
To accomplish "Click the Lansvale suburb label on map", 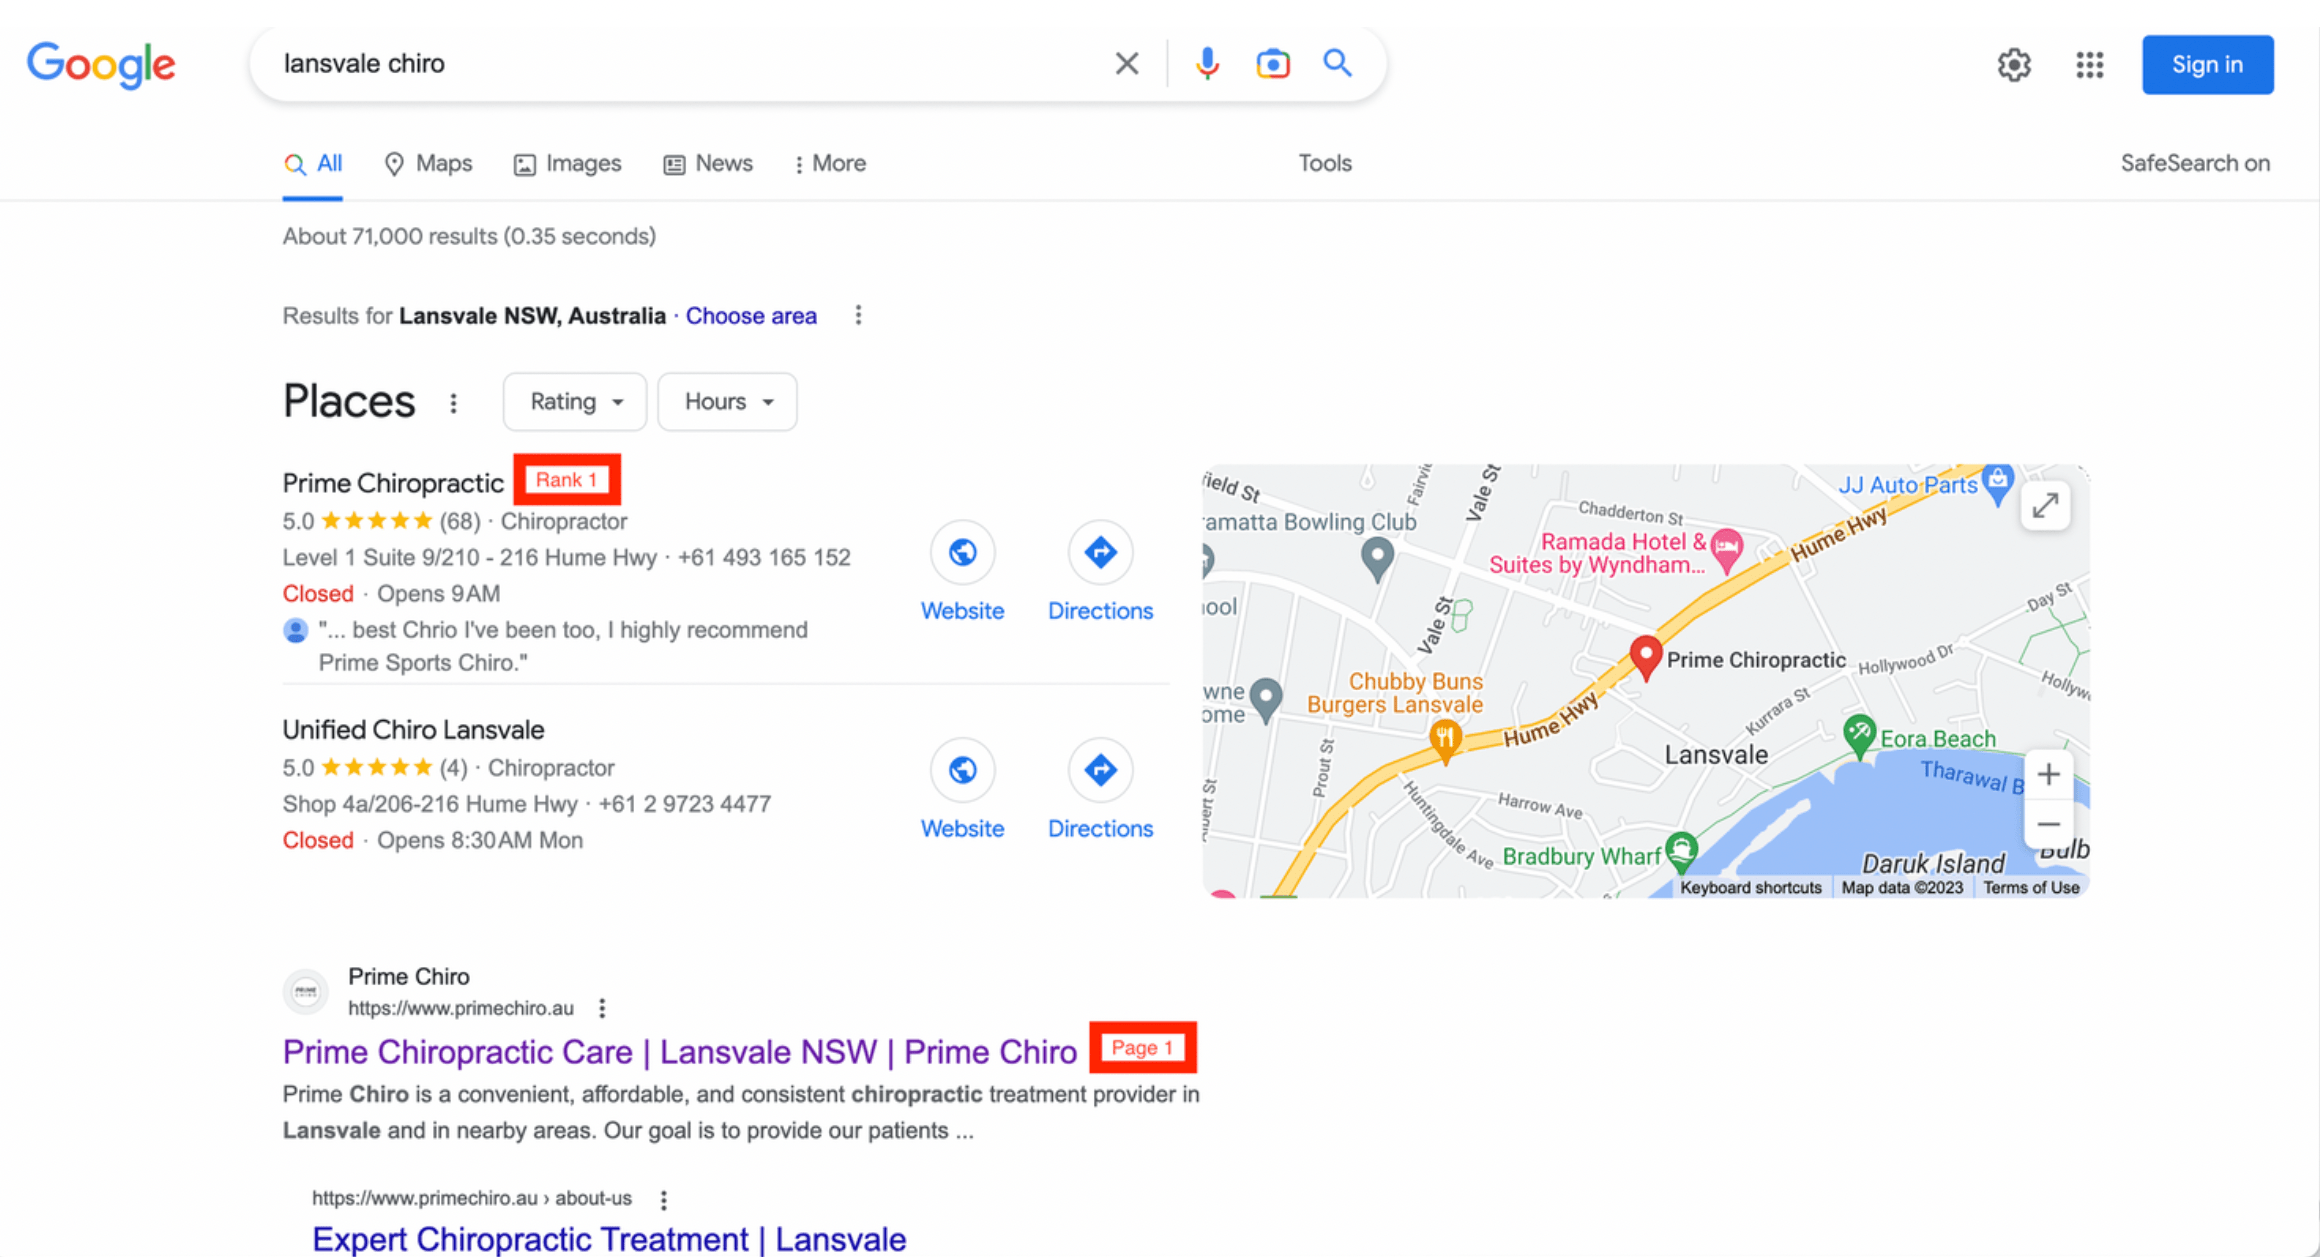I will pos(1716,755).
